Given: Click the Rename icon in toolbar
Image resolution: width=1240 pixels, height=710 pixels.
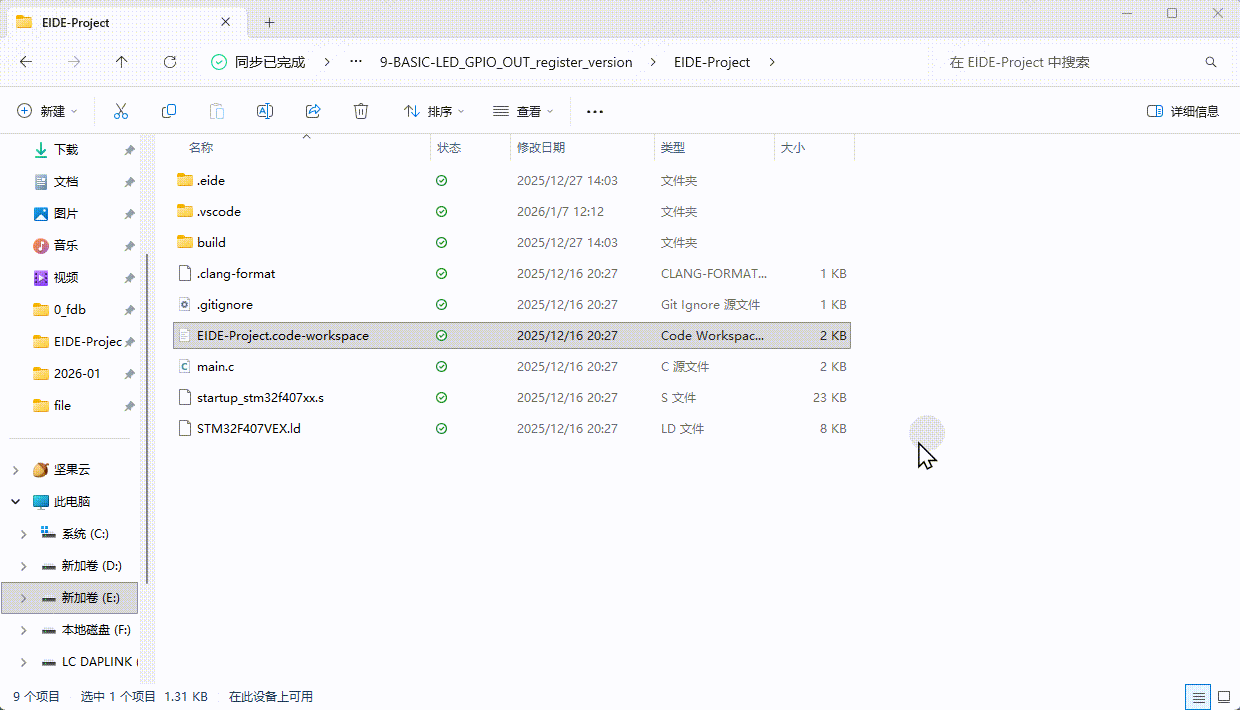Looking at the screenshot, I should tap(265, 111).
